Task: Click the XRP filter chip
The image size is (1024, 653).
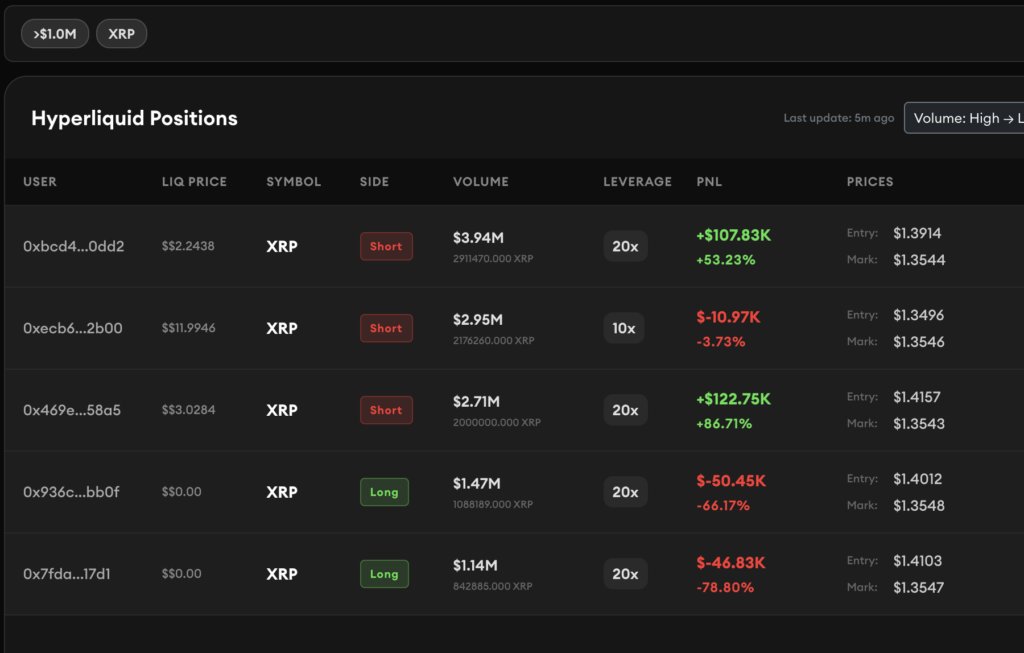Action: click(121, 34)
